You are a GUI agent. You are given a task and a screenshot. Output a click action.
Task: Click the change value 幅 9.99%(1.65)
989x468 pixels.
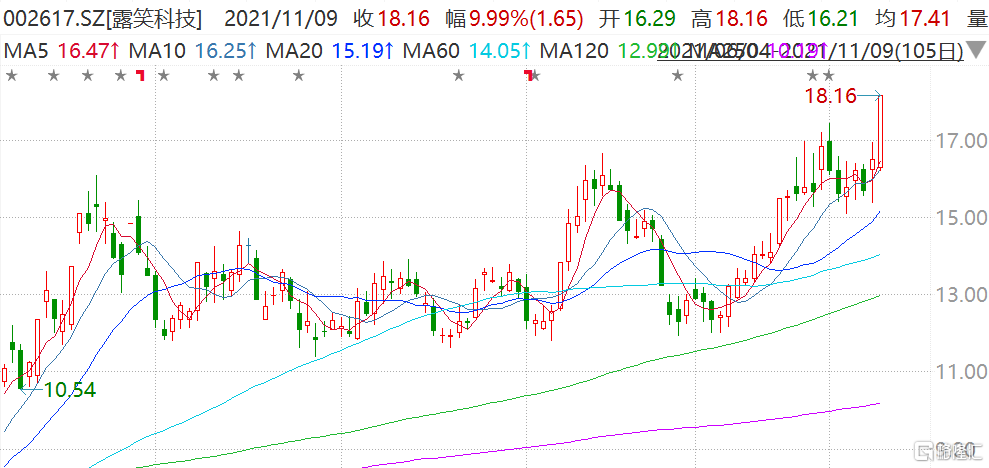[x=514, y=19]
